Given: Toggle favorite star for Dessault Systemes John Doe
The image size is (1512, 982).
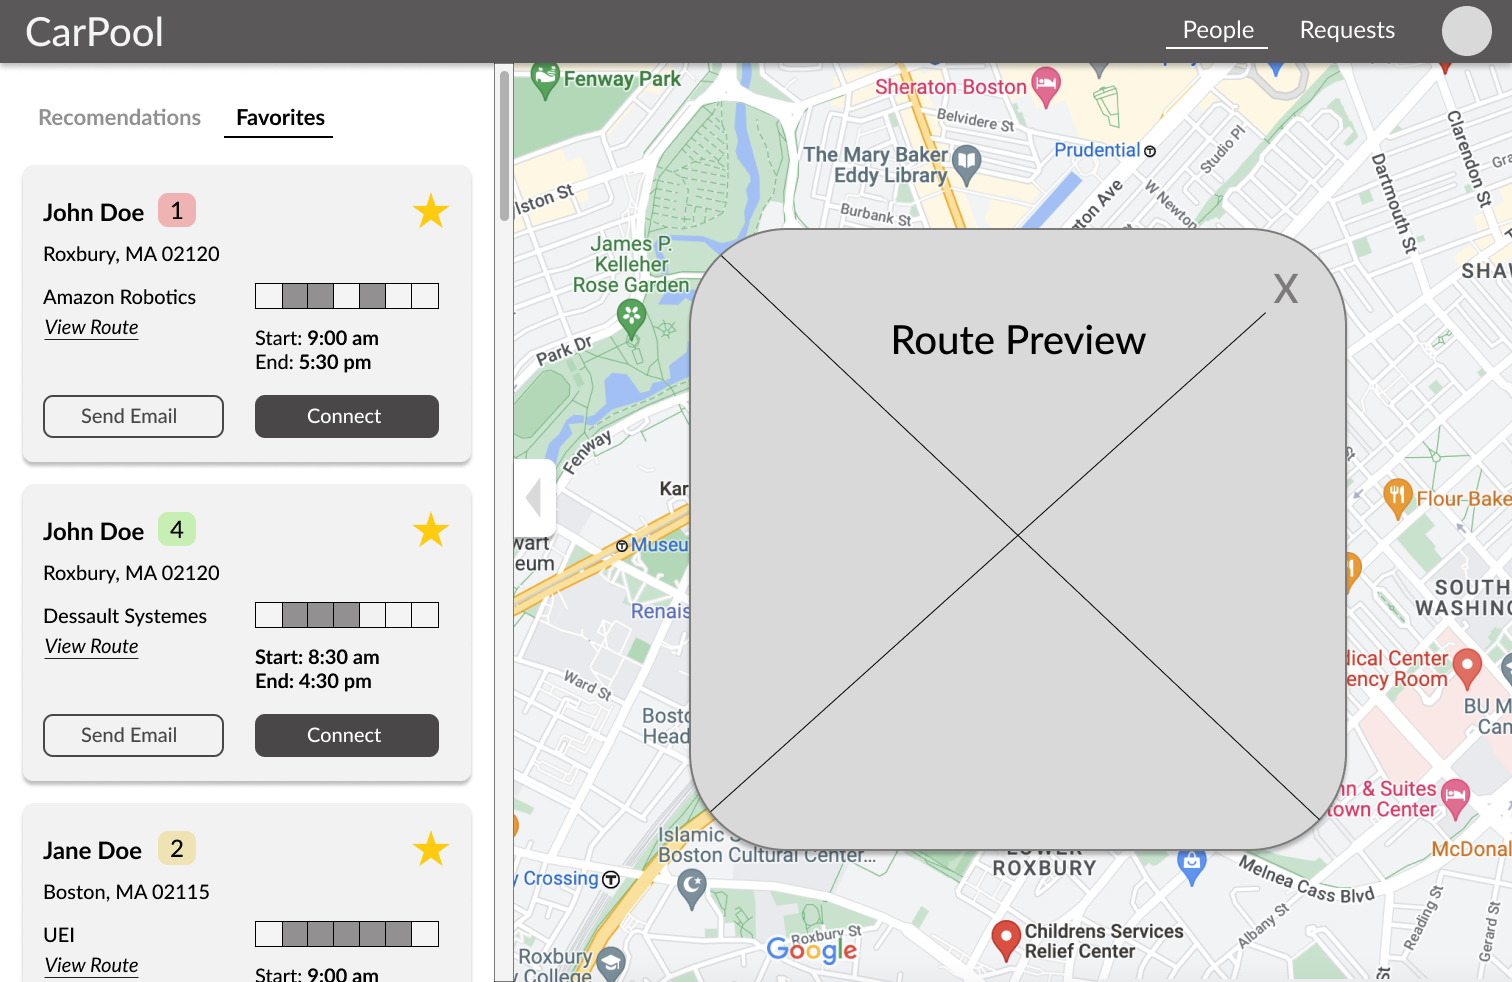Looking at the screenshot, I should click(x=431, y=530).
